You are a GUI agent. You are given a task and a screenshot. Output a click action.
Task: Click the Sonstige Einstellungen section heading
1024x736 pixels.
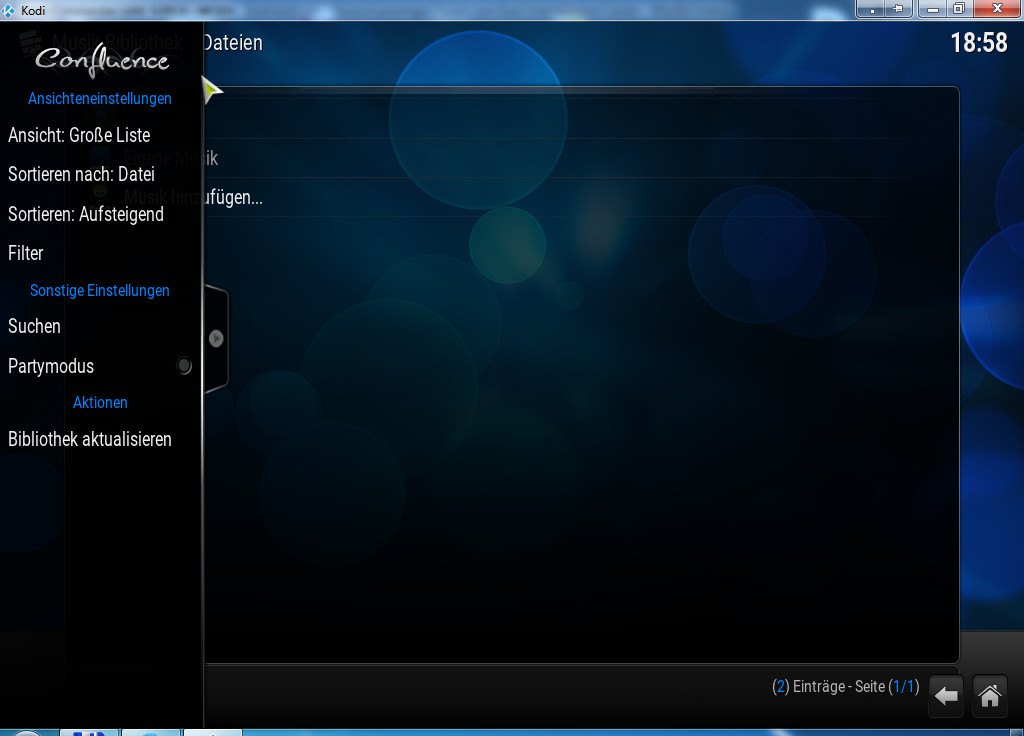tap(100, 291)
